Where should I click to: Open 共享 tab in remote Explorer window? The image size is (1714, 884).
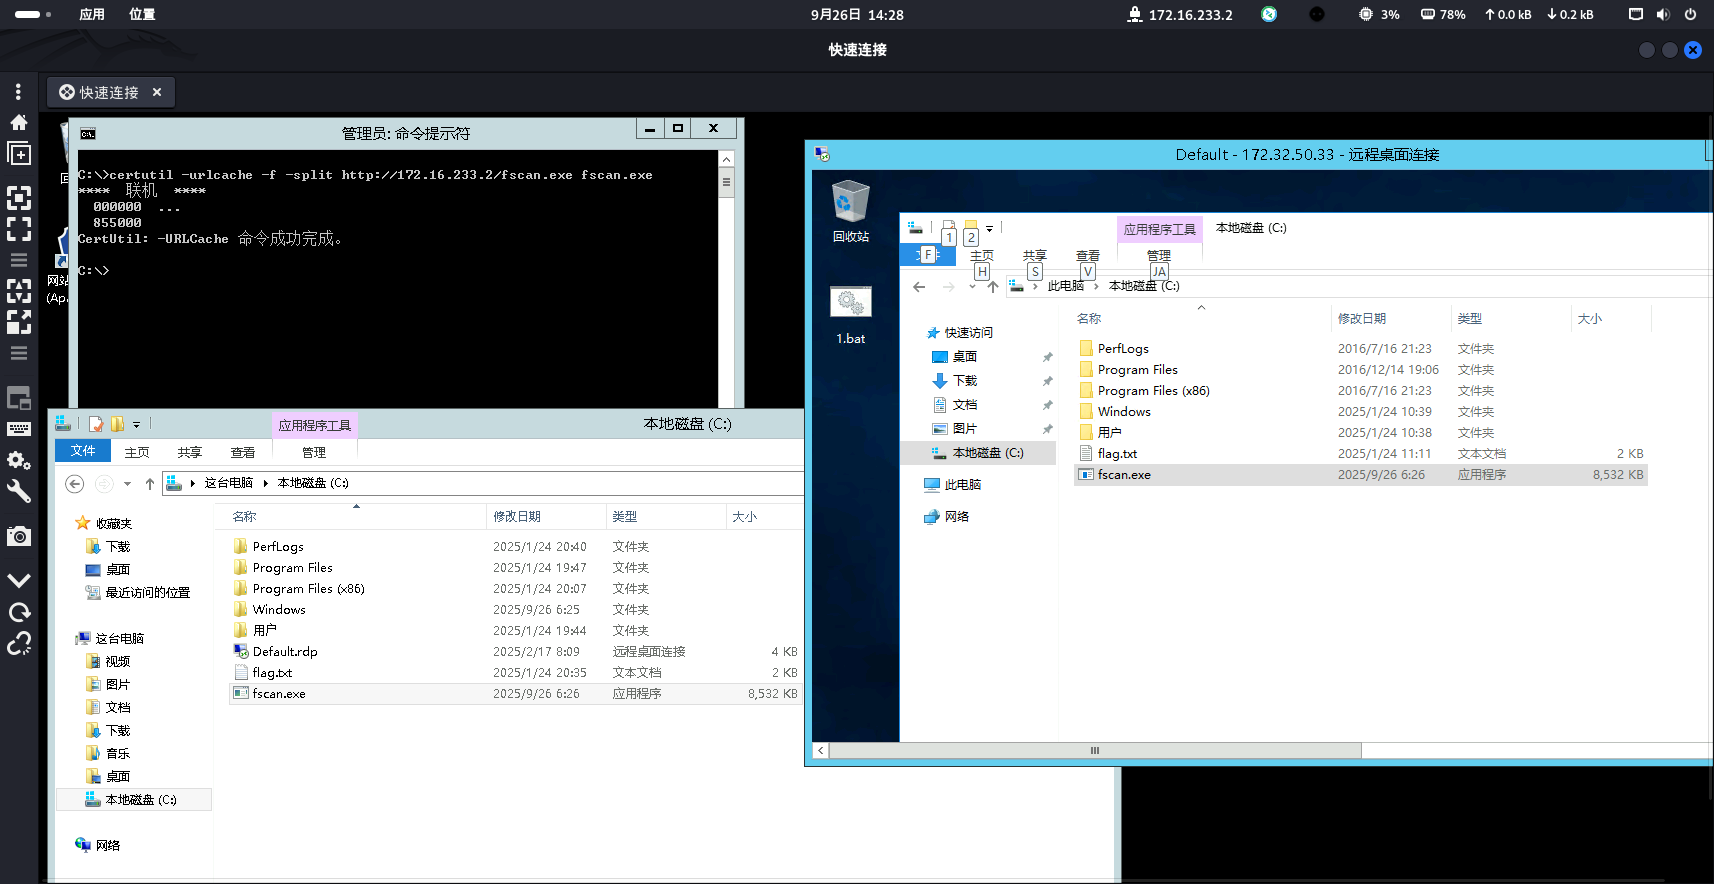(1035, 256)
